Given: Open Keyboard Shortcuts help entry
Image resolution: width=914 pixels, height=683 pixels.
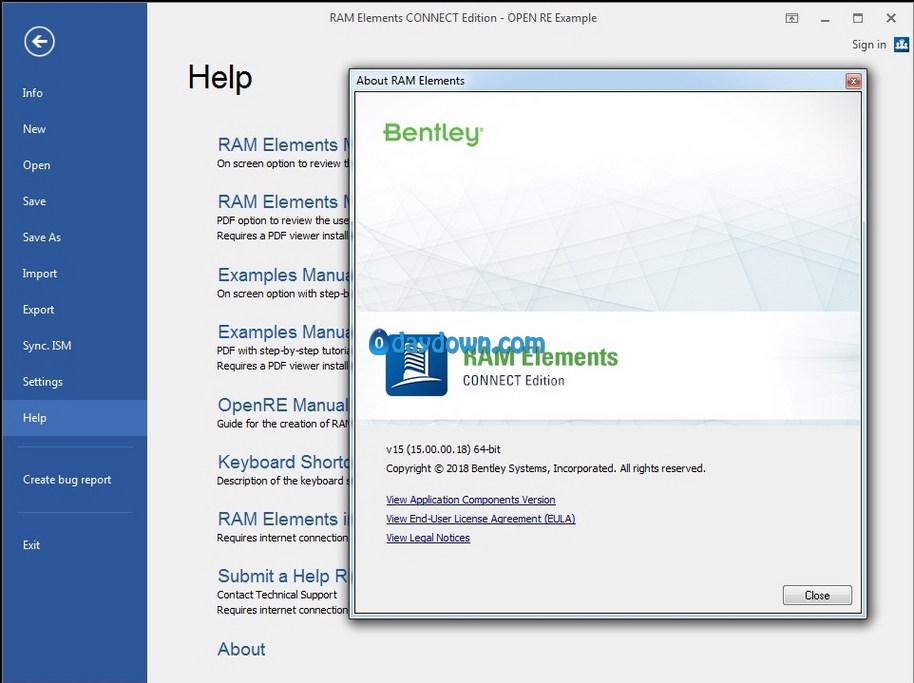Looking at the screenshot, I should [283, 462].
